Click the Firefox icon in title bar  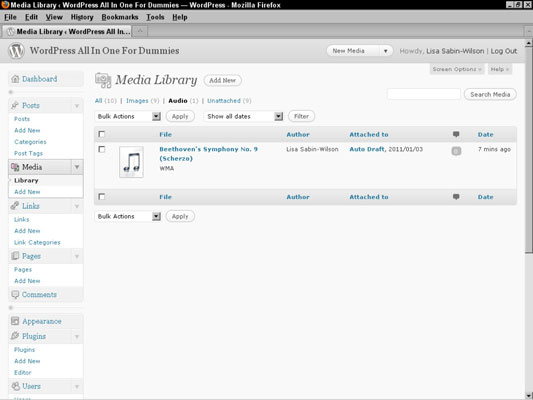[x=5, y=5]
